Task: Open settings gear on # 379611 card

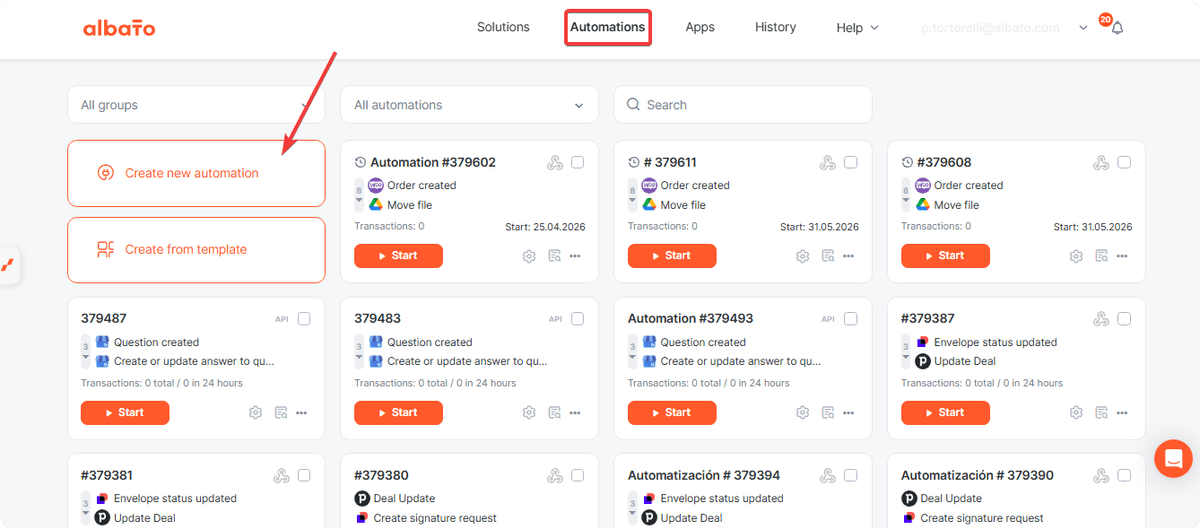Action: click(802, 256)
